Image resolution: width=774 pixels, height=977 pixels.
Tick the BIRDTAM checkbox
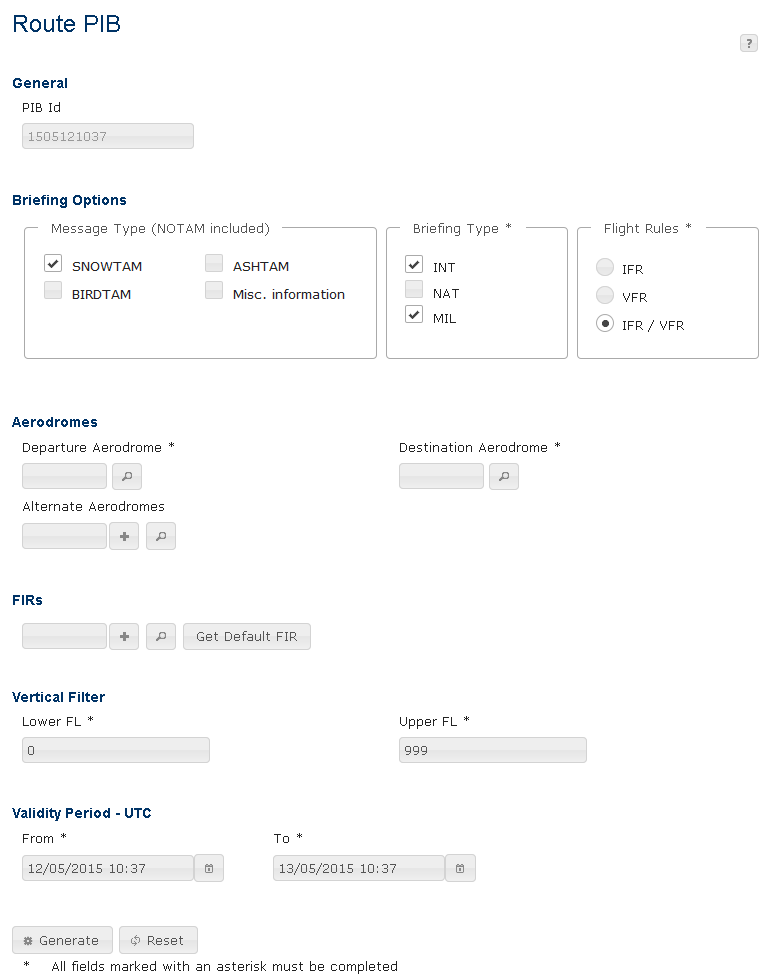point(54,291)
